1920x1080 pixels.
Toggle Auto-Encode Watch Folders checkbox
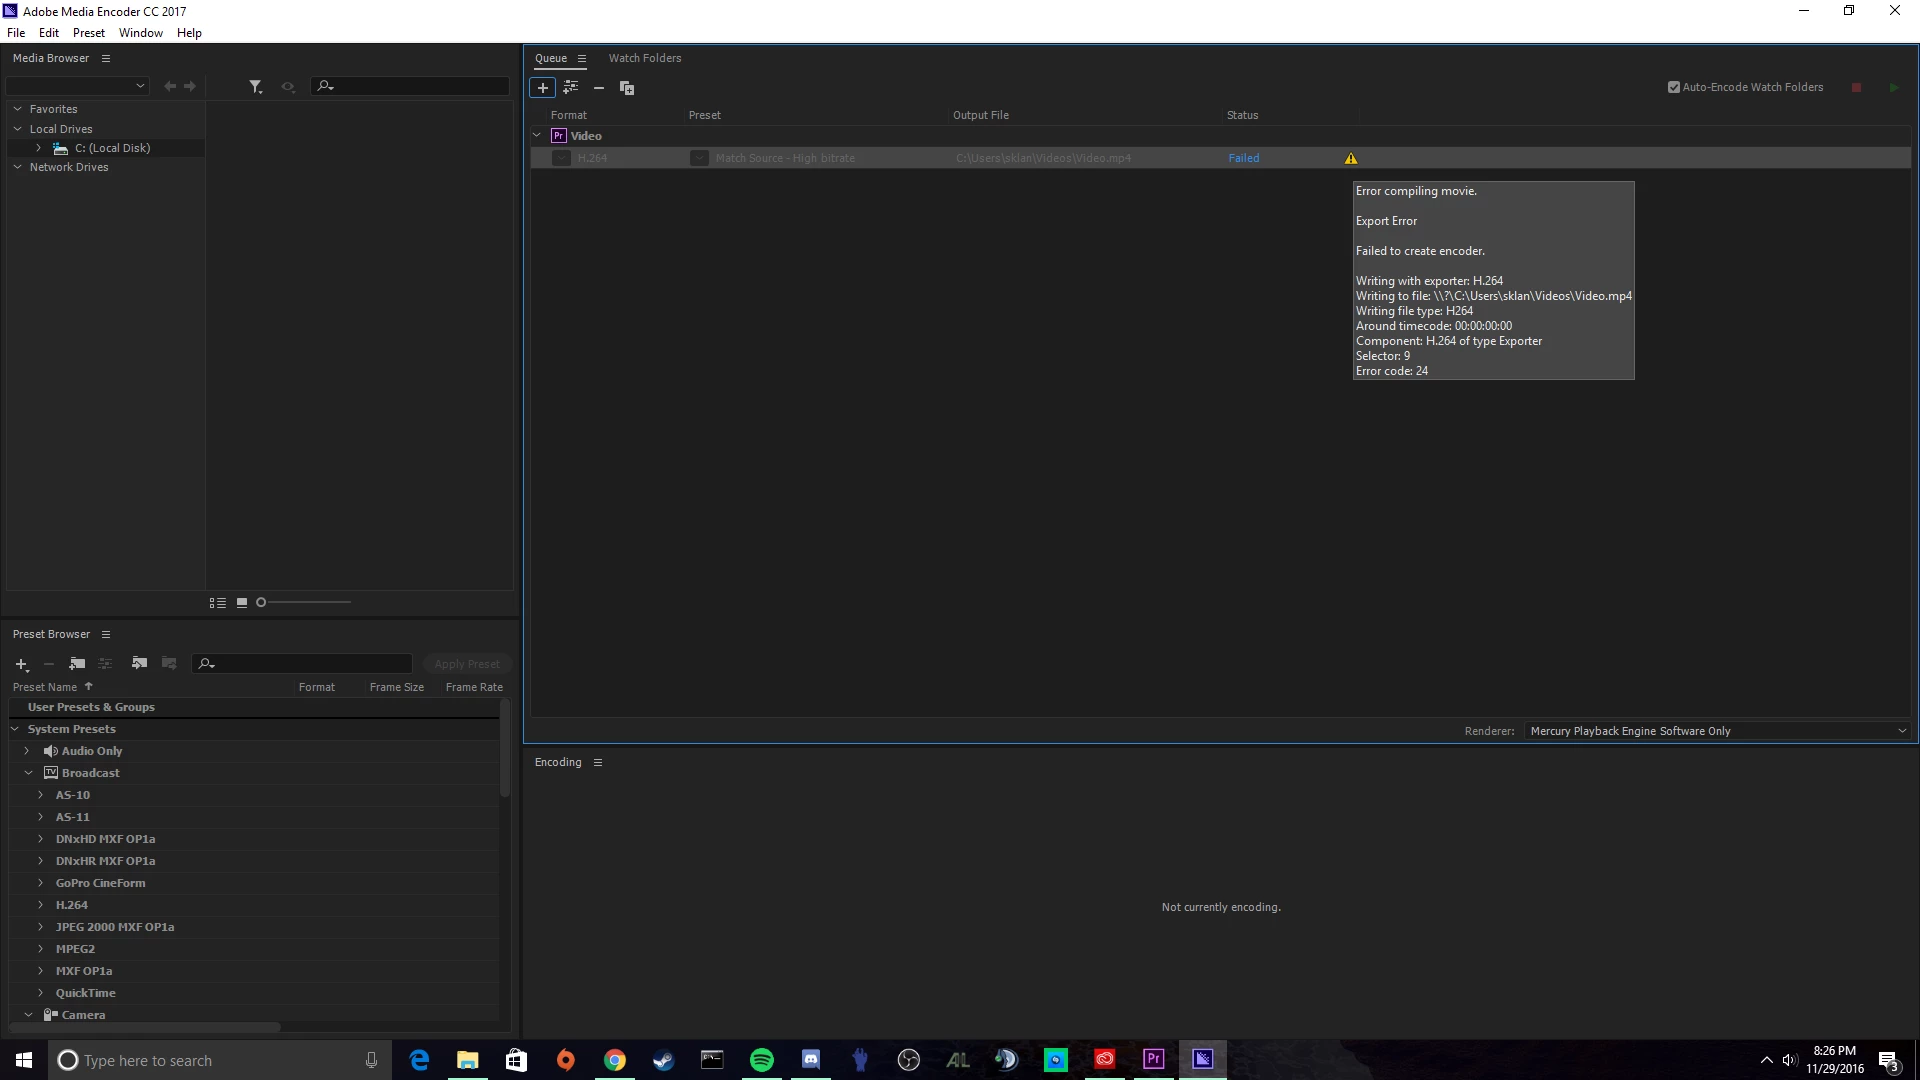click(x=1674, y=87)
